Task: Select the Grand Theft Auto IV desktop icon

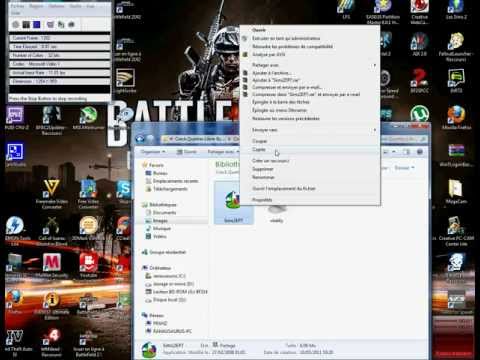Action: [x=15, y=343]
